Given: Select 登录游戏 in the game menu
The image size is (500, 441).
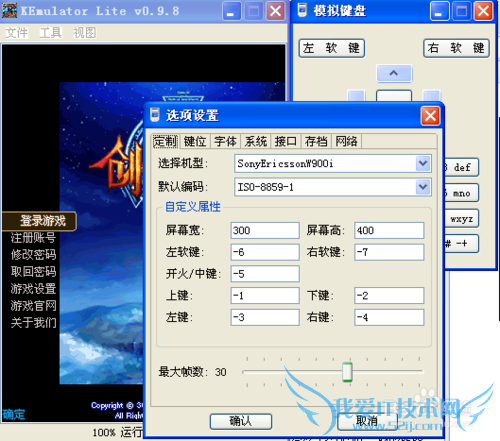Looking at the screenshot, I should click(x=39, y=221).
